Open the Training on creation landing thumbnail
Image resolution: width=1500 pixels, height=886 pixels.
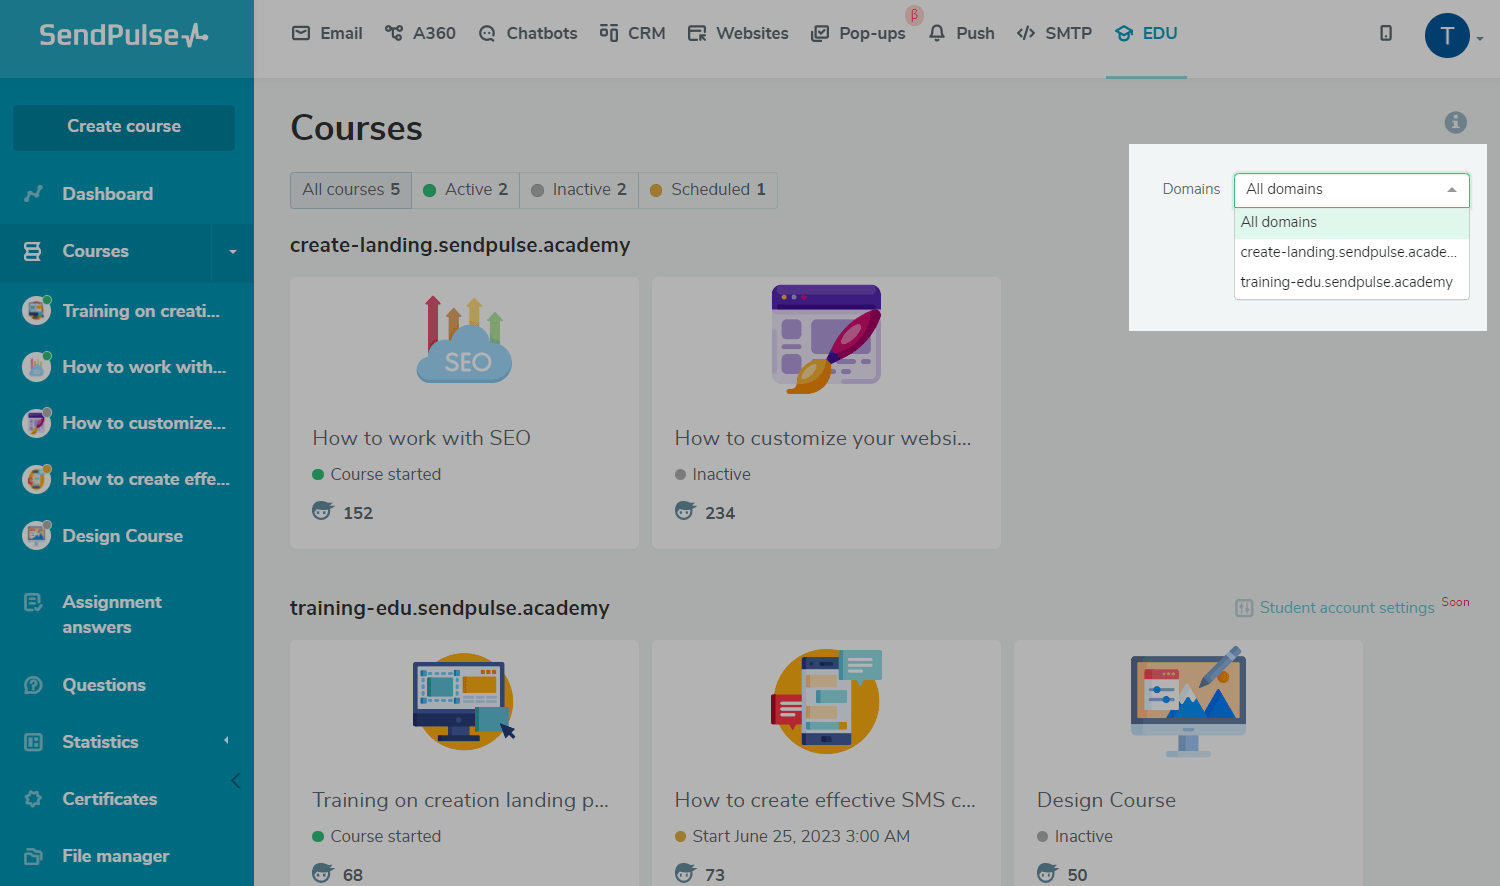coord(464,702)
